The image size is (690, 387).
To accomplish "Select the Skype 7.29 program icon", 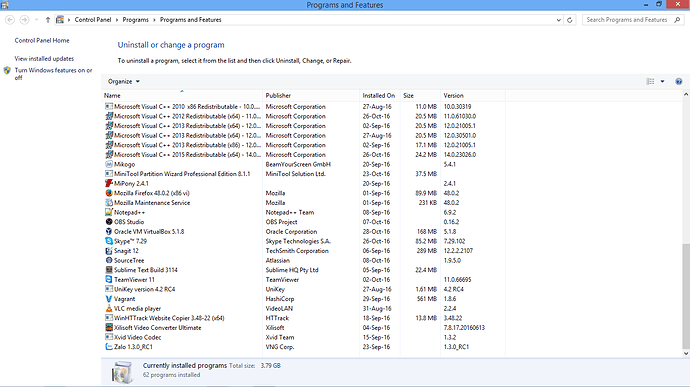I will (109, 241).
